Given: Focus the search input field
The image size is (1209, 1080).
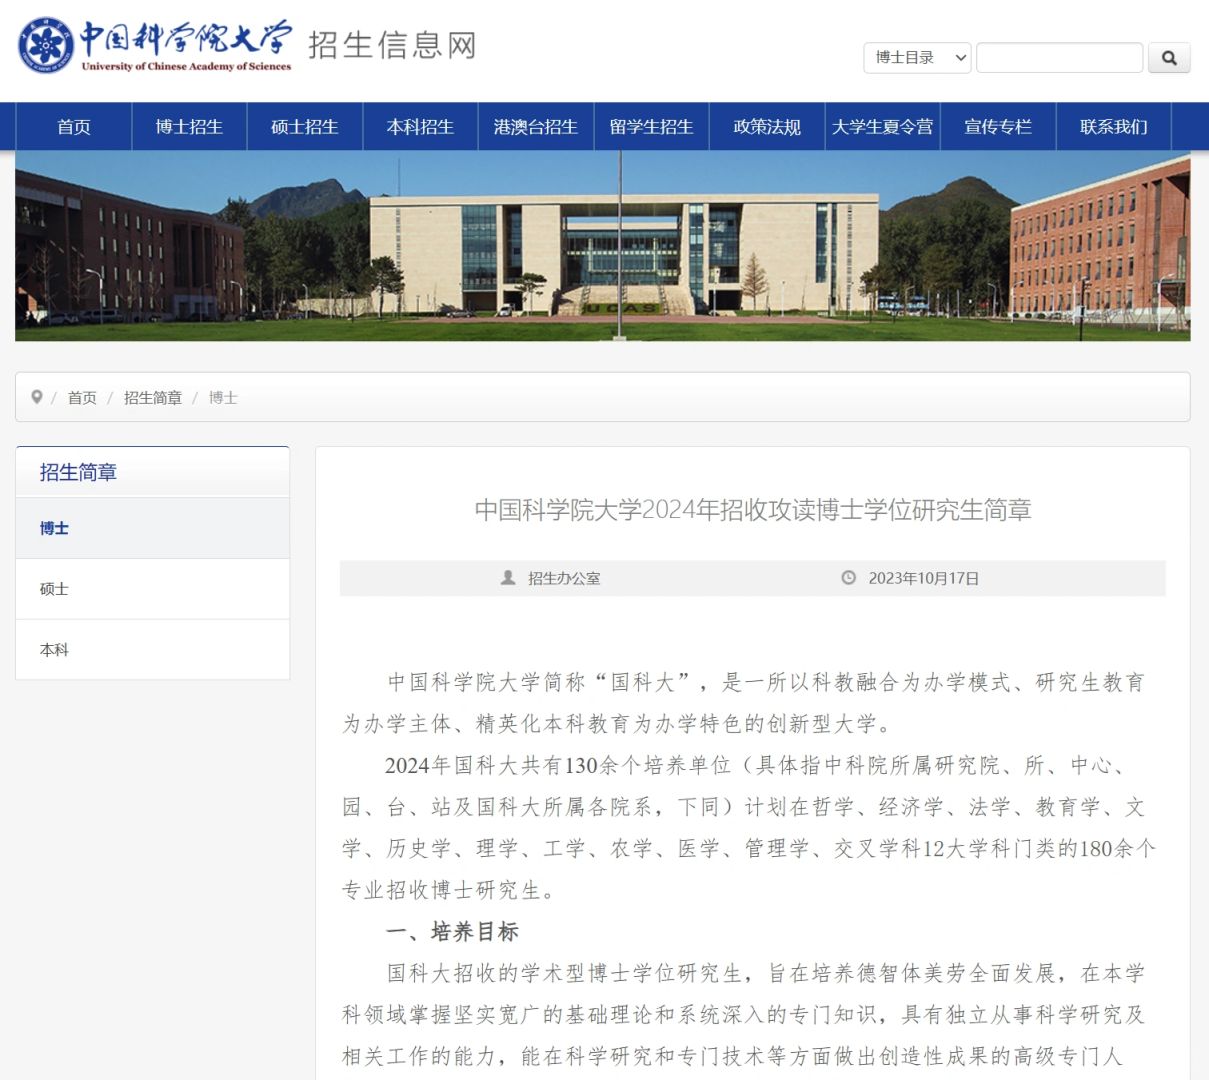Looking at the screenshot, I should 1059,58.
